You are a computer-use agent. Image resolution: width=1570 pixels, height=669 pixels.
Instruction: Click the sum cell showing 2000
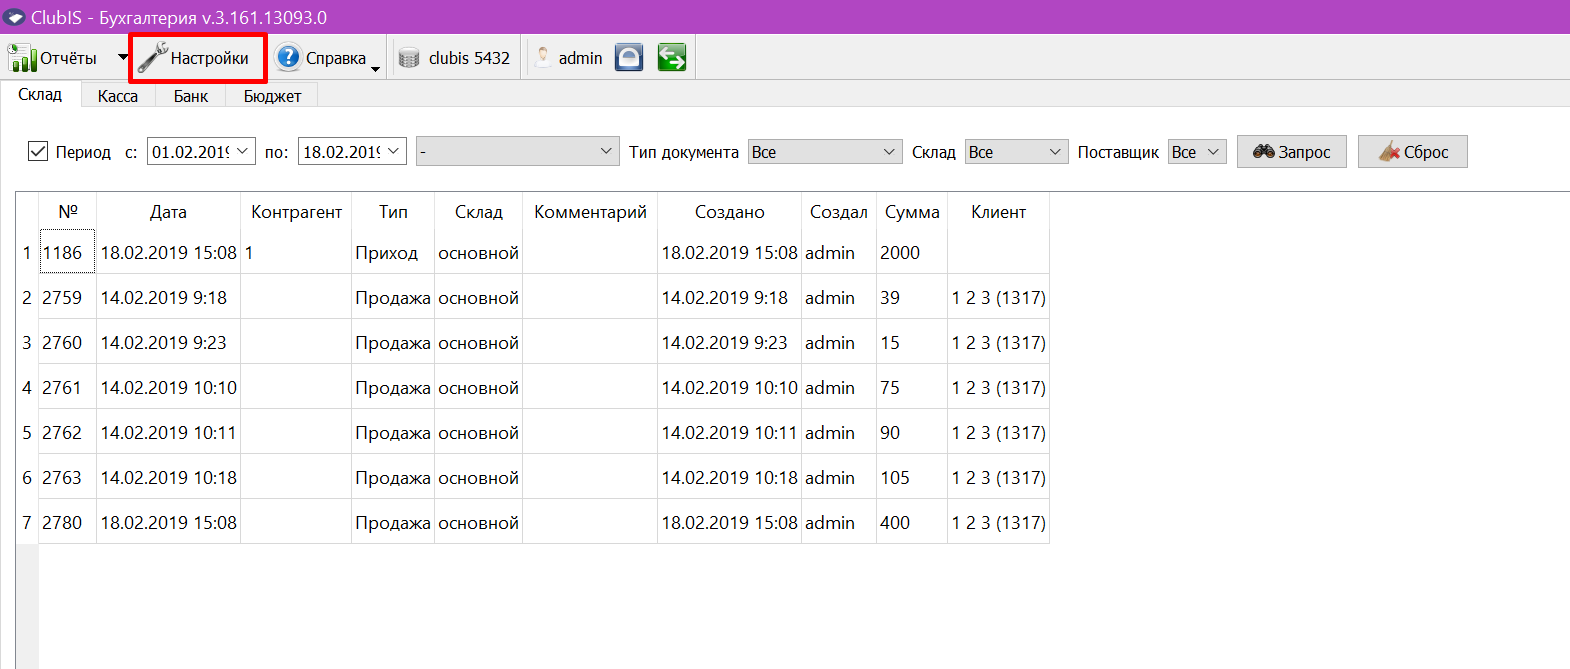tap(912, 252)
